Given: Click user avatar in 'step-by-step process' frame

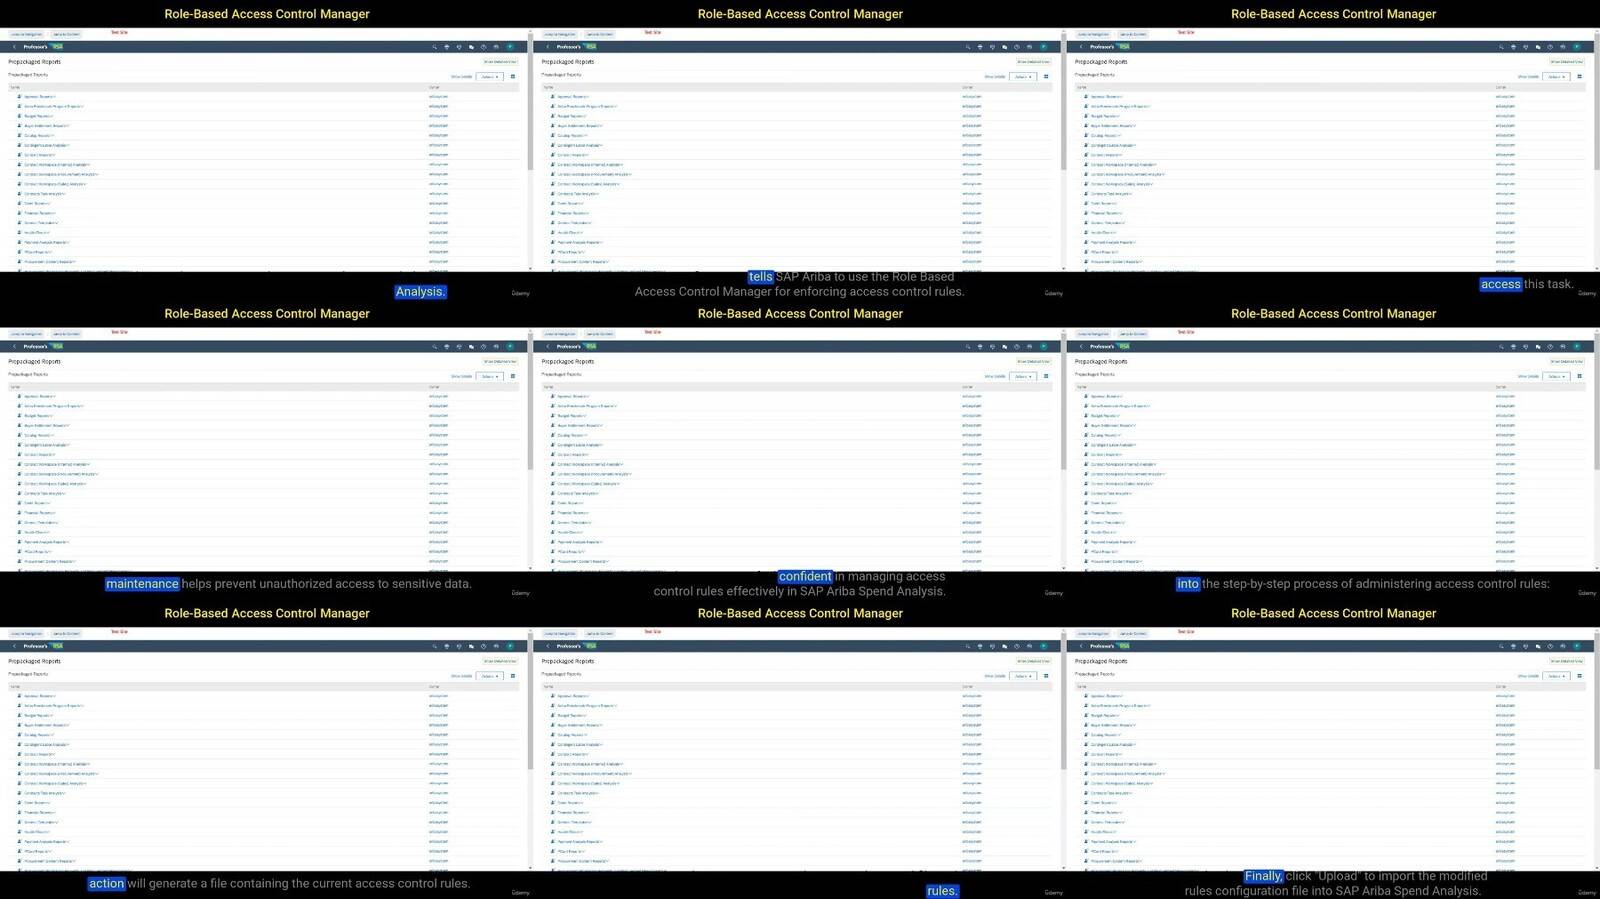Looking at the screenshot, I should [1577, 347].
